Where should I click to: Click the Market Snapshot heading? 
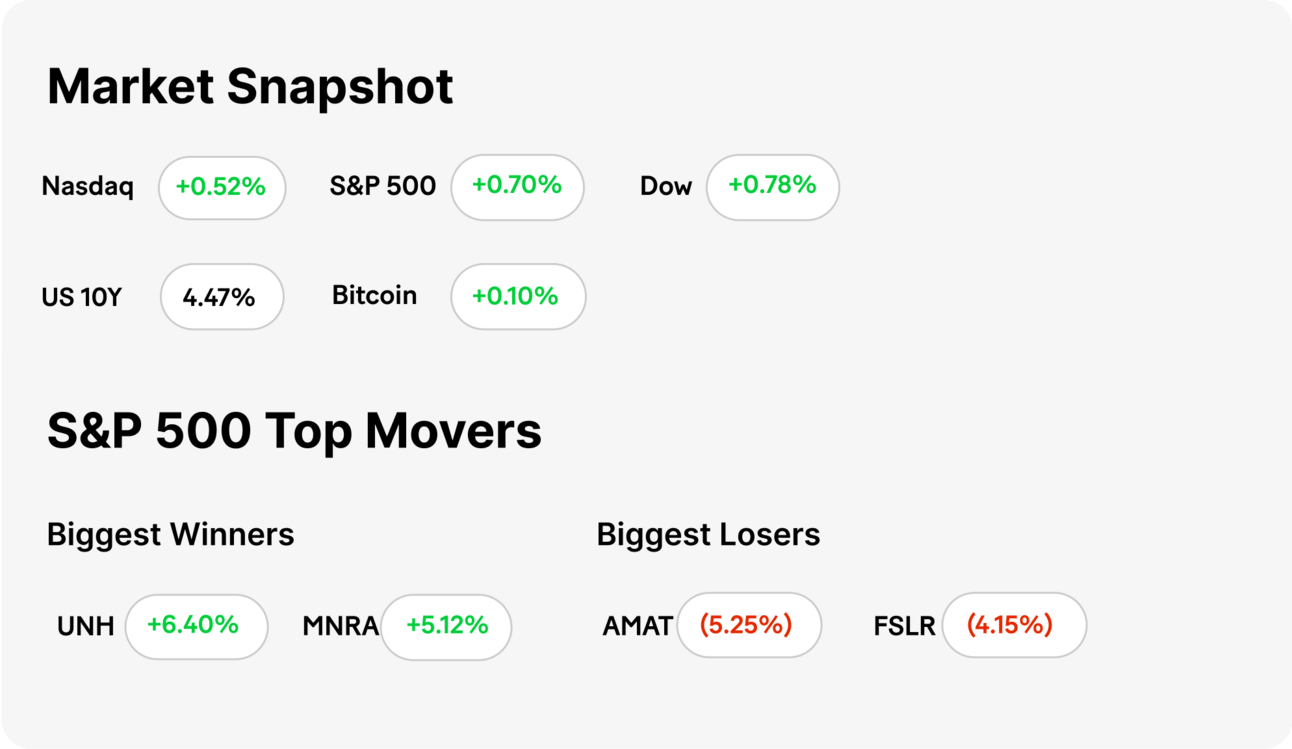pos(250,87)
